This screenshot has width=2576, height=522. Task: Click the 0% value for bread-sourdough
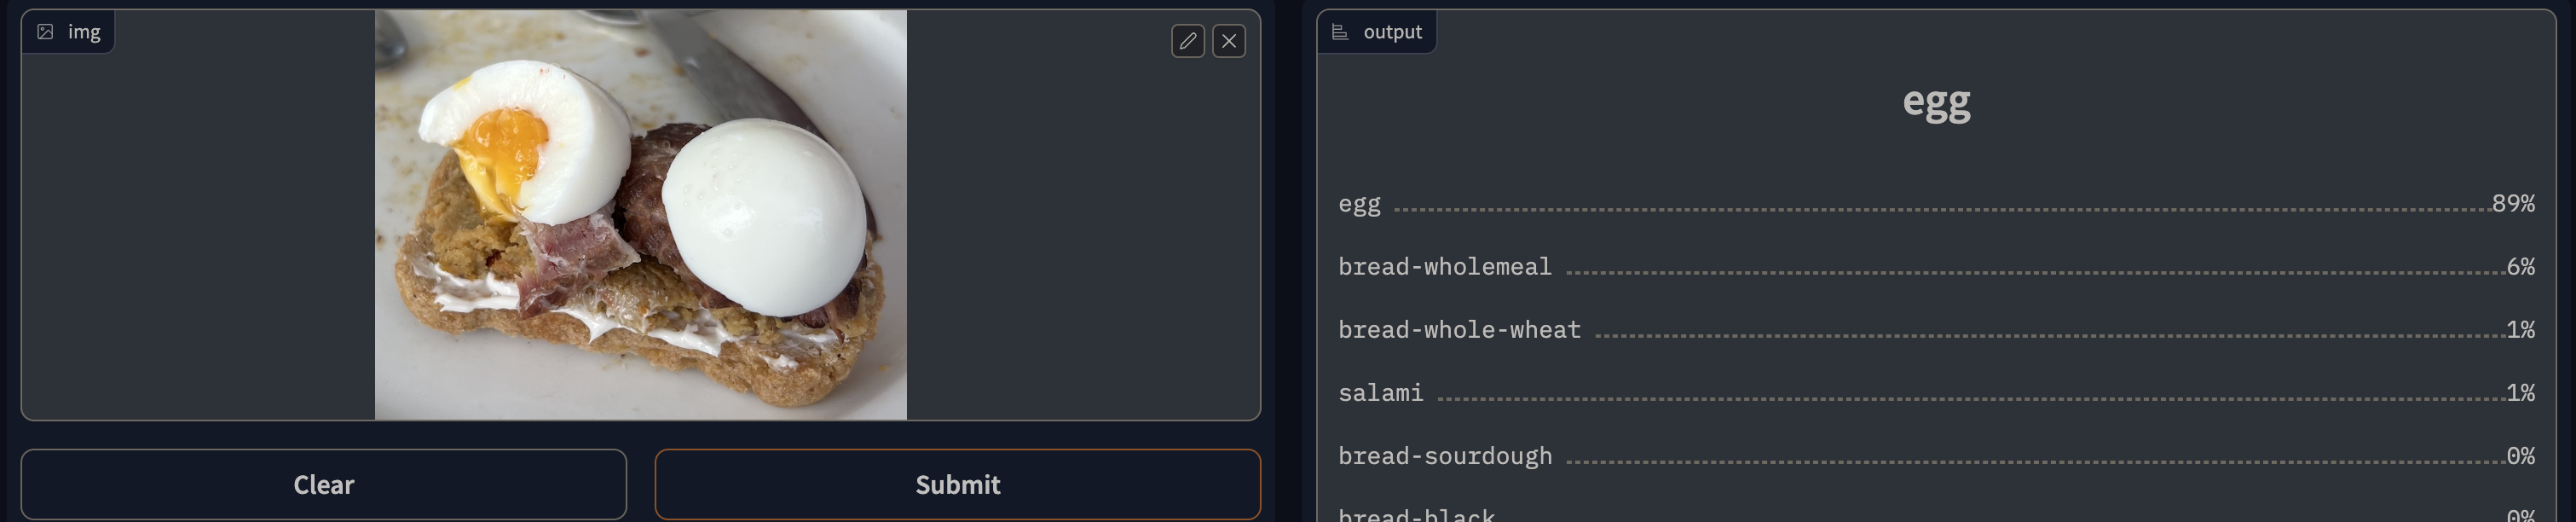[2520, 456]
